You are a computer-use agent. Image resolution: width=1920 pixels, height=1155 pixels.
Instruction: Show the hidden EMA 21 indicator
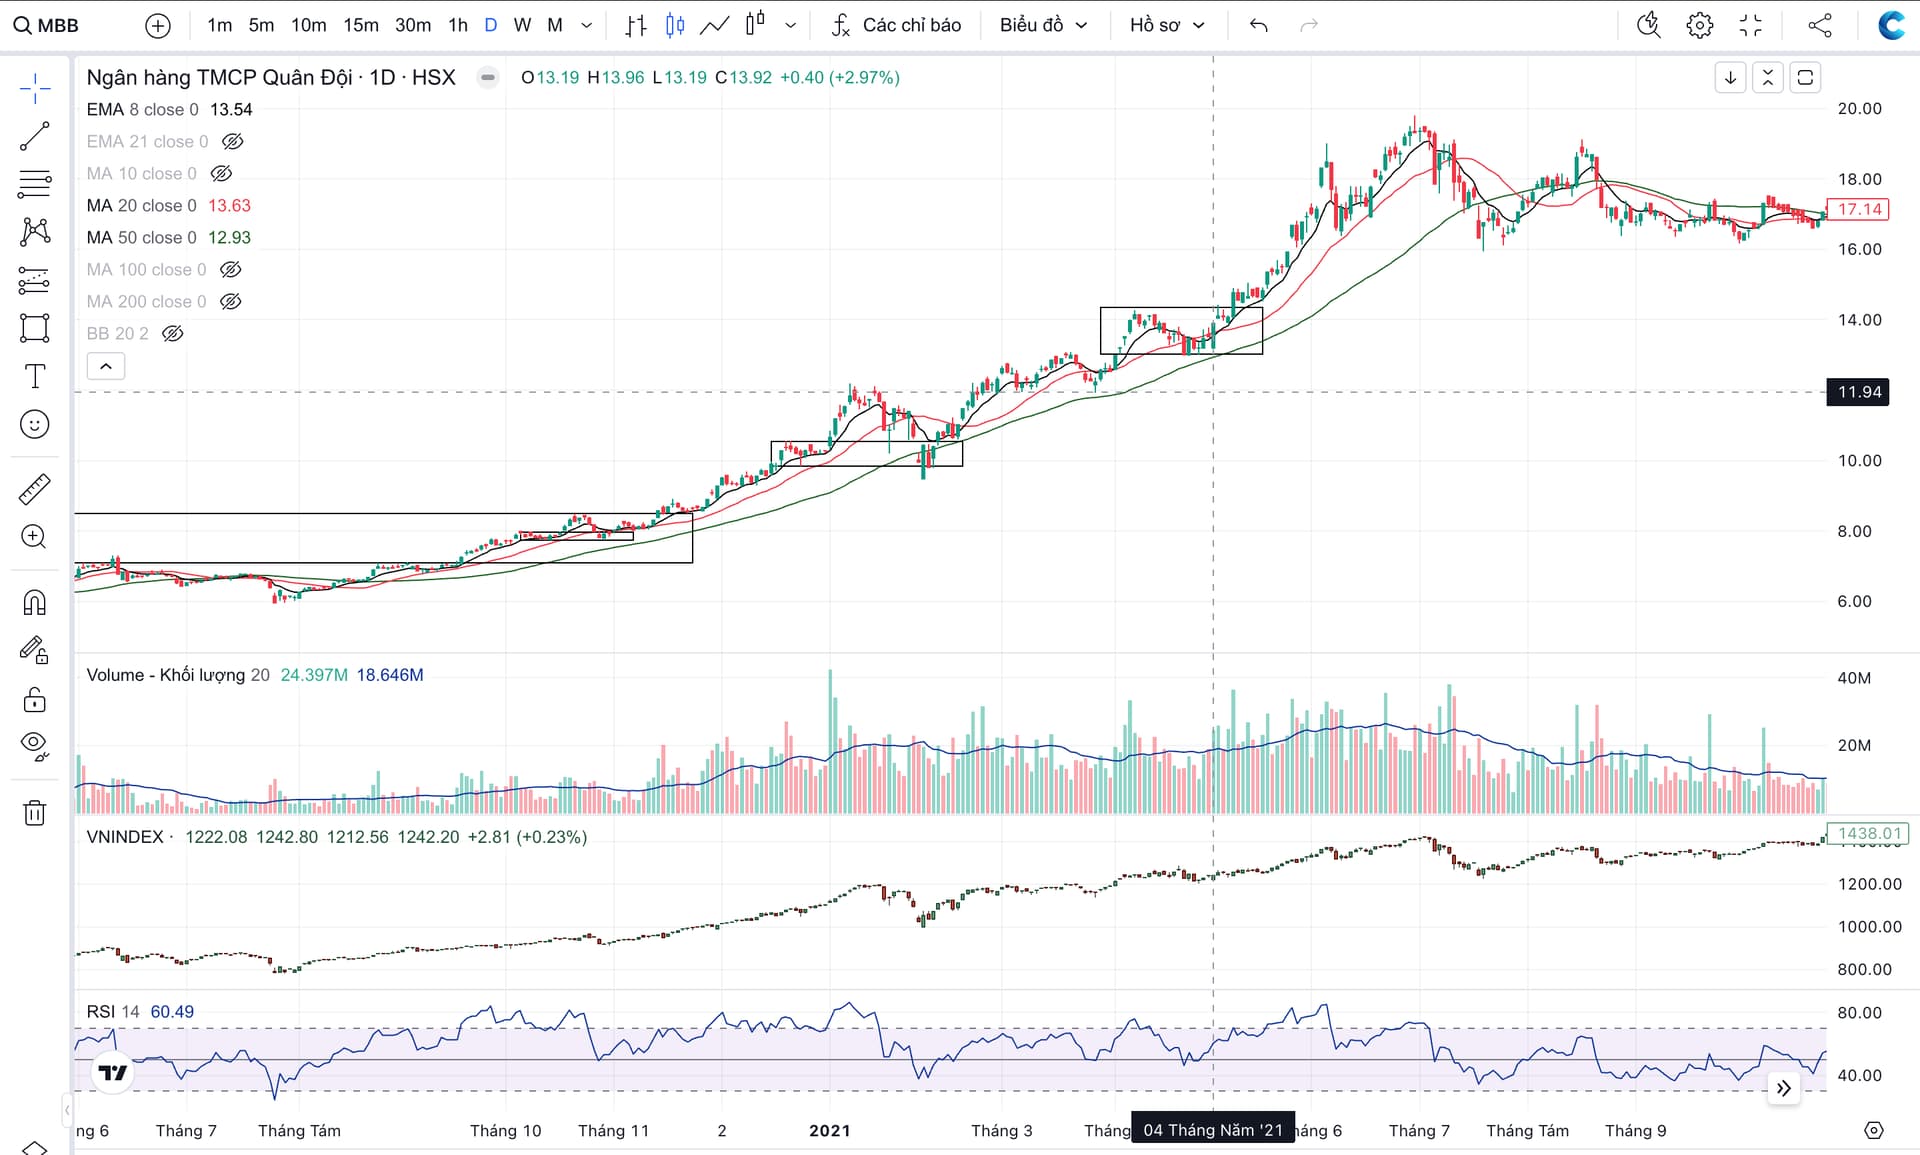pos(232,142)
